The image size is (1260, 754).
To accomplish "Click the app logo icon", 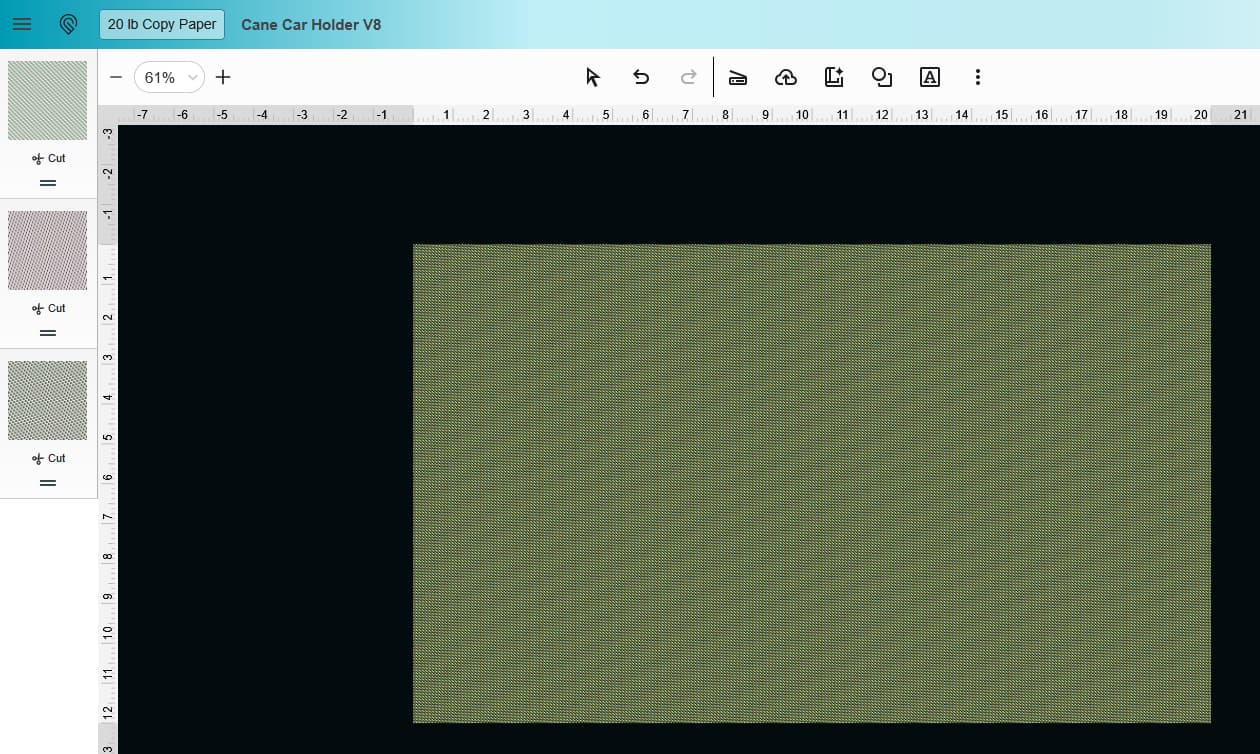I will pos(69,24).
